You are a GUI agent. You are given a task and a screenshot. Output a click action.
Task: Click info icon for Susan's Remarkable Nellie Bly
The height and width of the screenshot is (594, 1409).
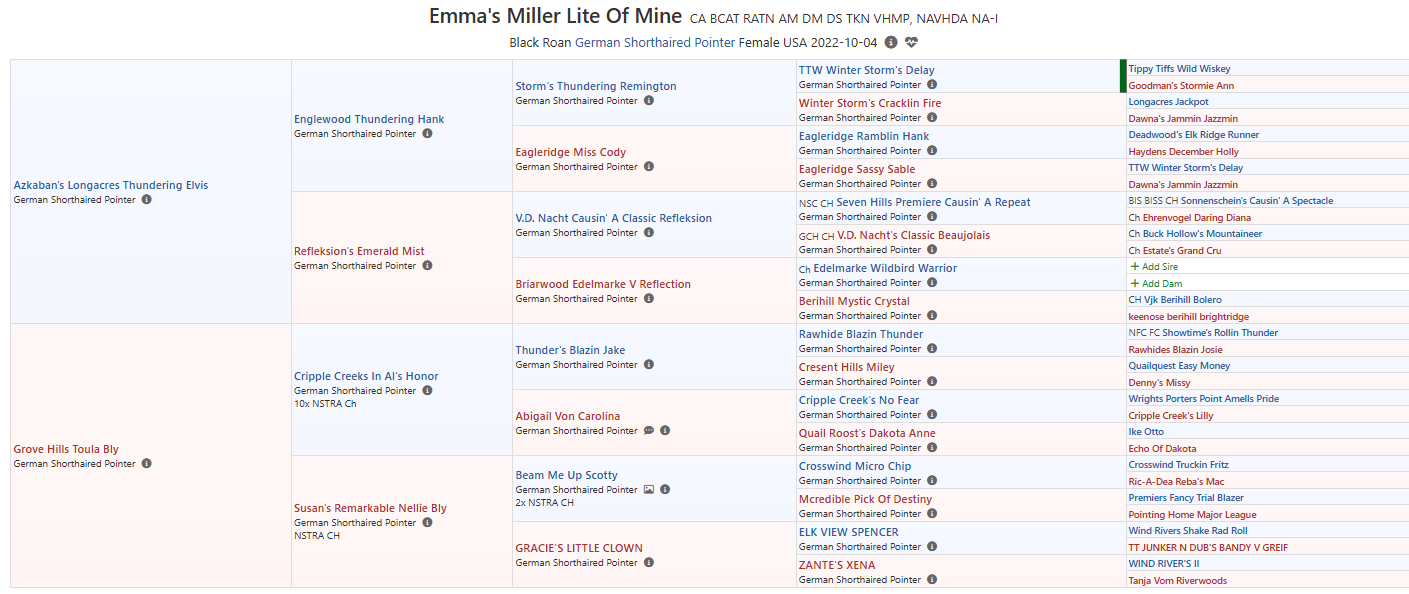[x=427, y=523]
